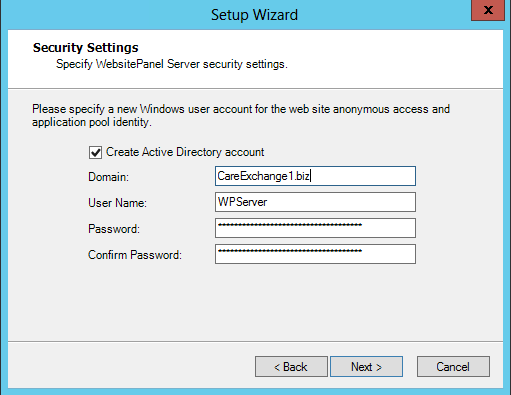Click the Password input field

315,228
